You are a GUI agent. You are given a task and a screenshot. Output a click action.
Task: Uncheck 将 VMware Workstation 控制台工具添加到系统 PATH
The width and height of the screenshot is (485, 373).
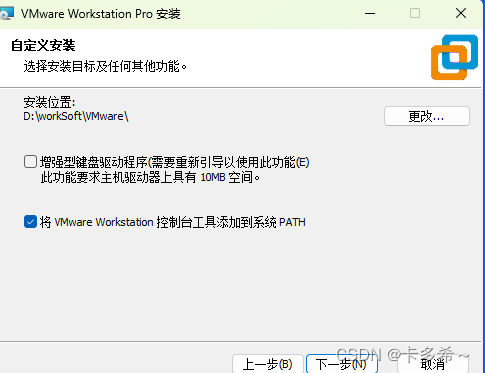click(x=30, y=222)
